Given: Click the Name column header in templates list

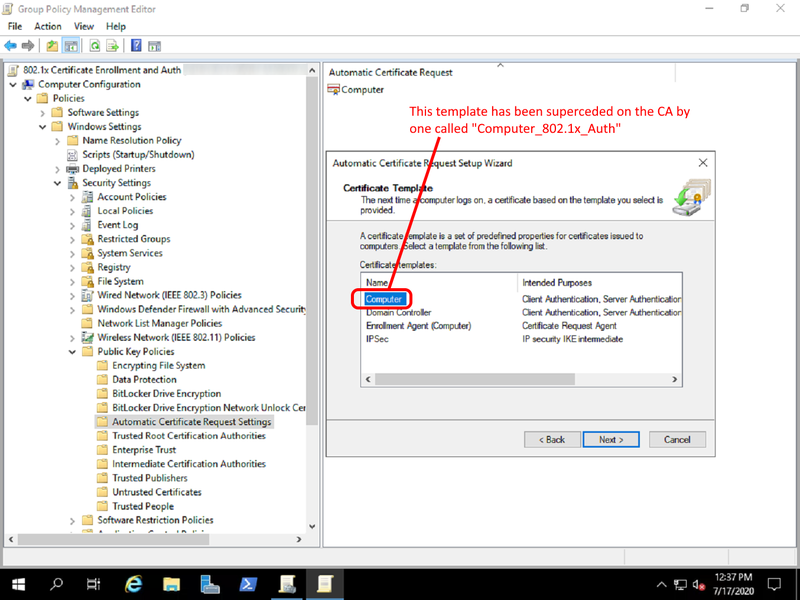Looking at the screenshot, I should tap(439, 283).
